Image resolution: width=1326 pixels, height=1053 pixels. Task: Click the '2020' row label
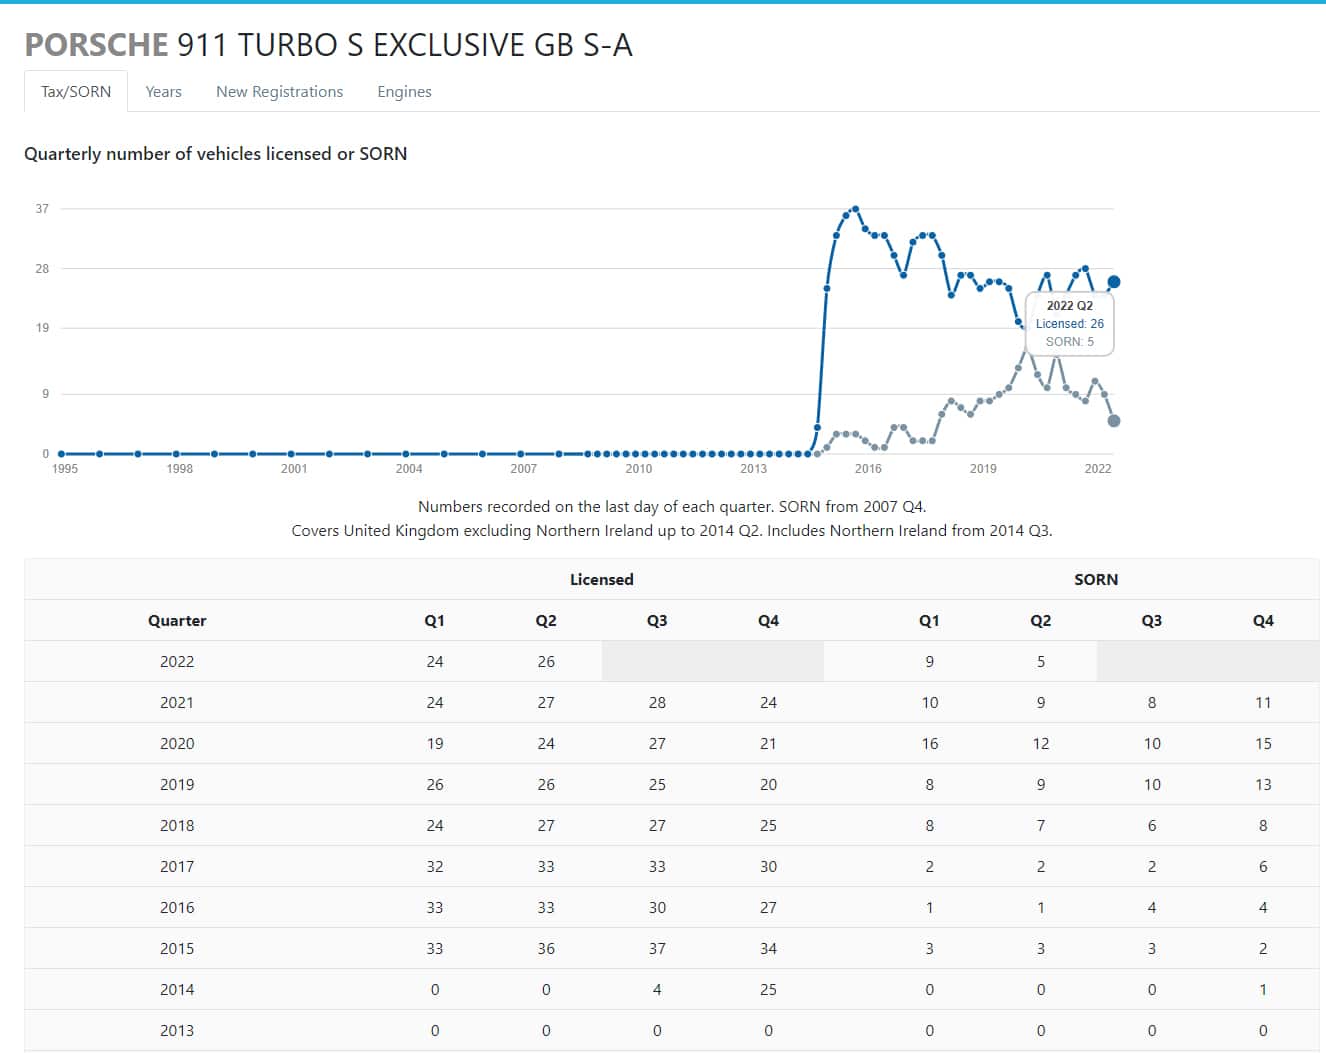[177, 743]
